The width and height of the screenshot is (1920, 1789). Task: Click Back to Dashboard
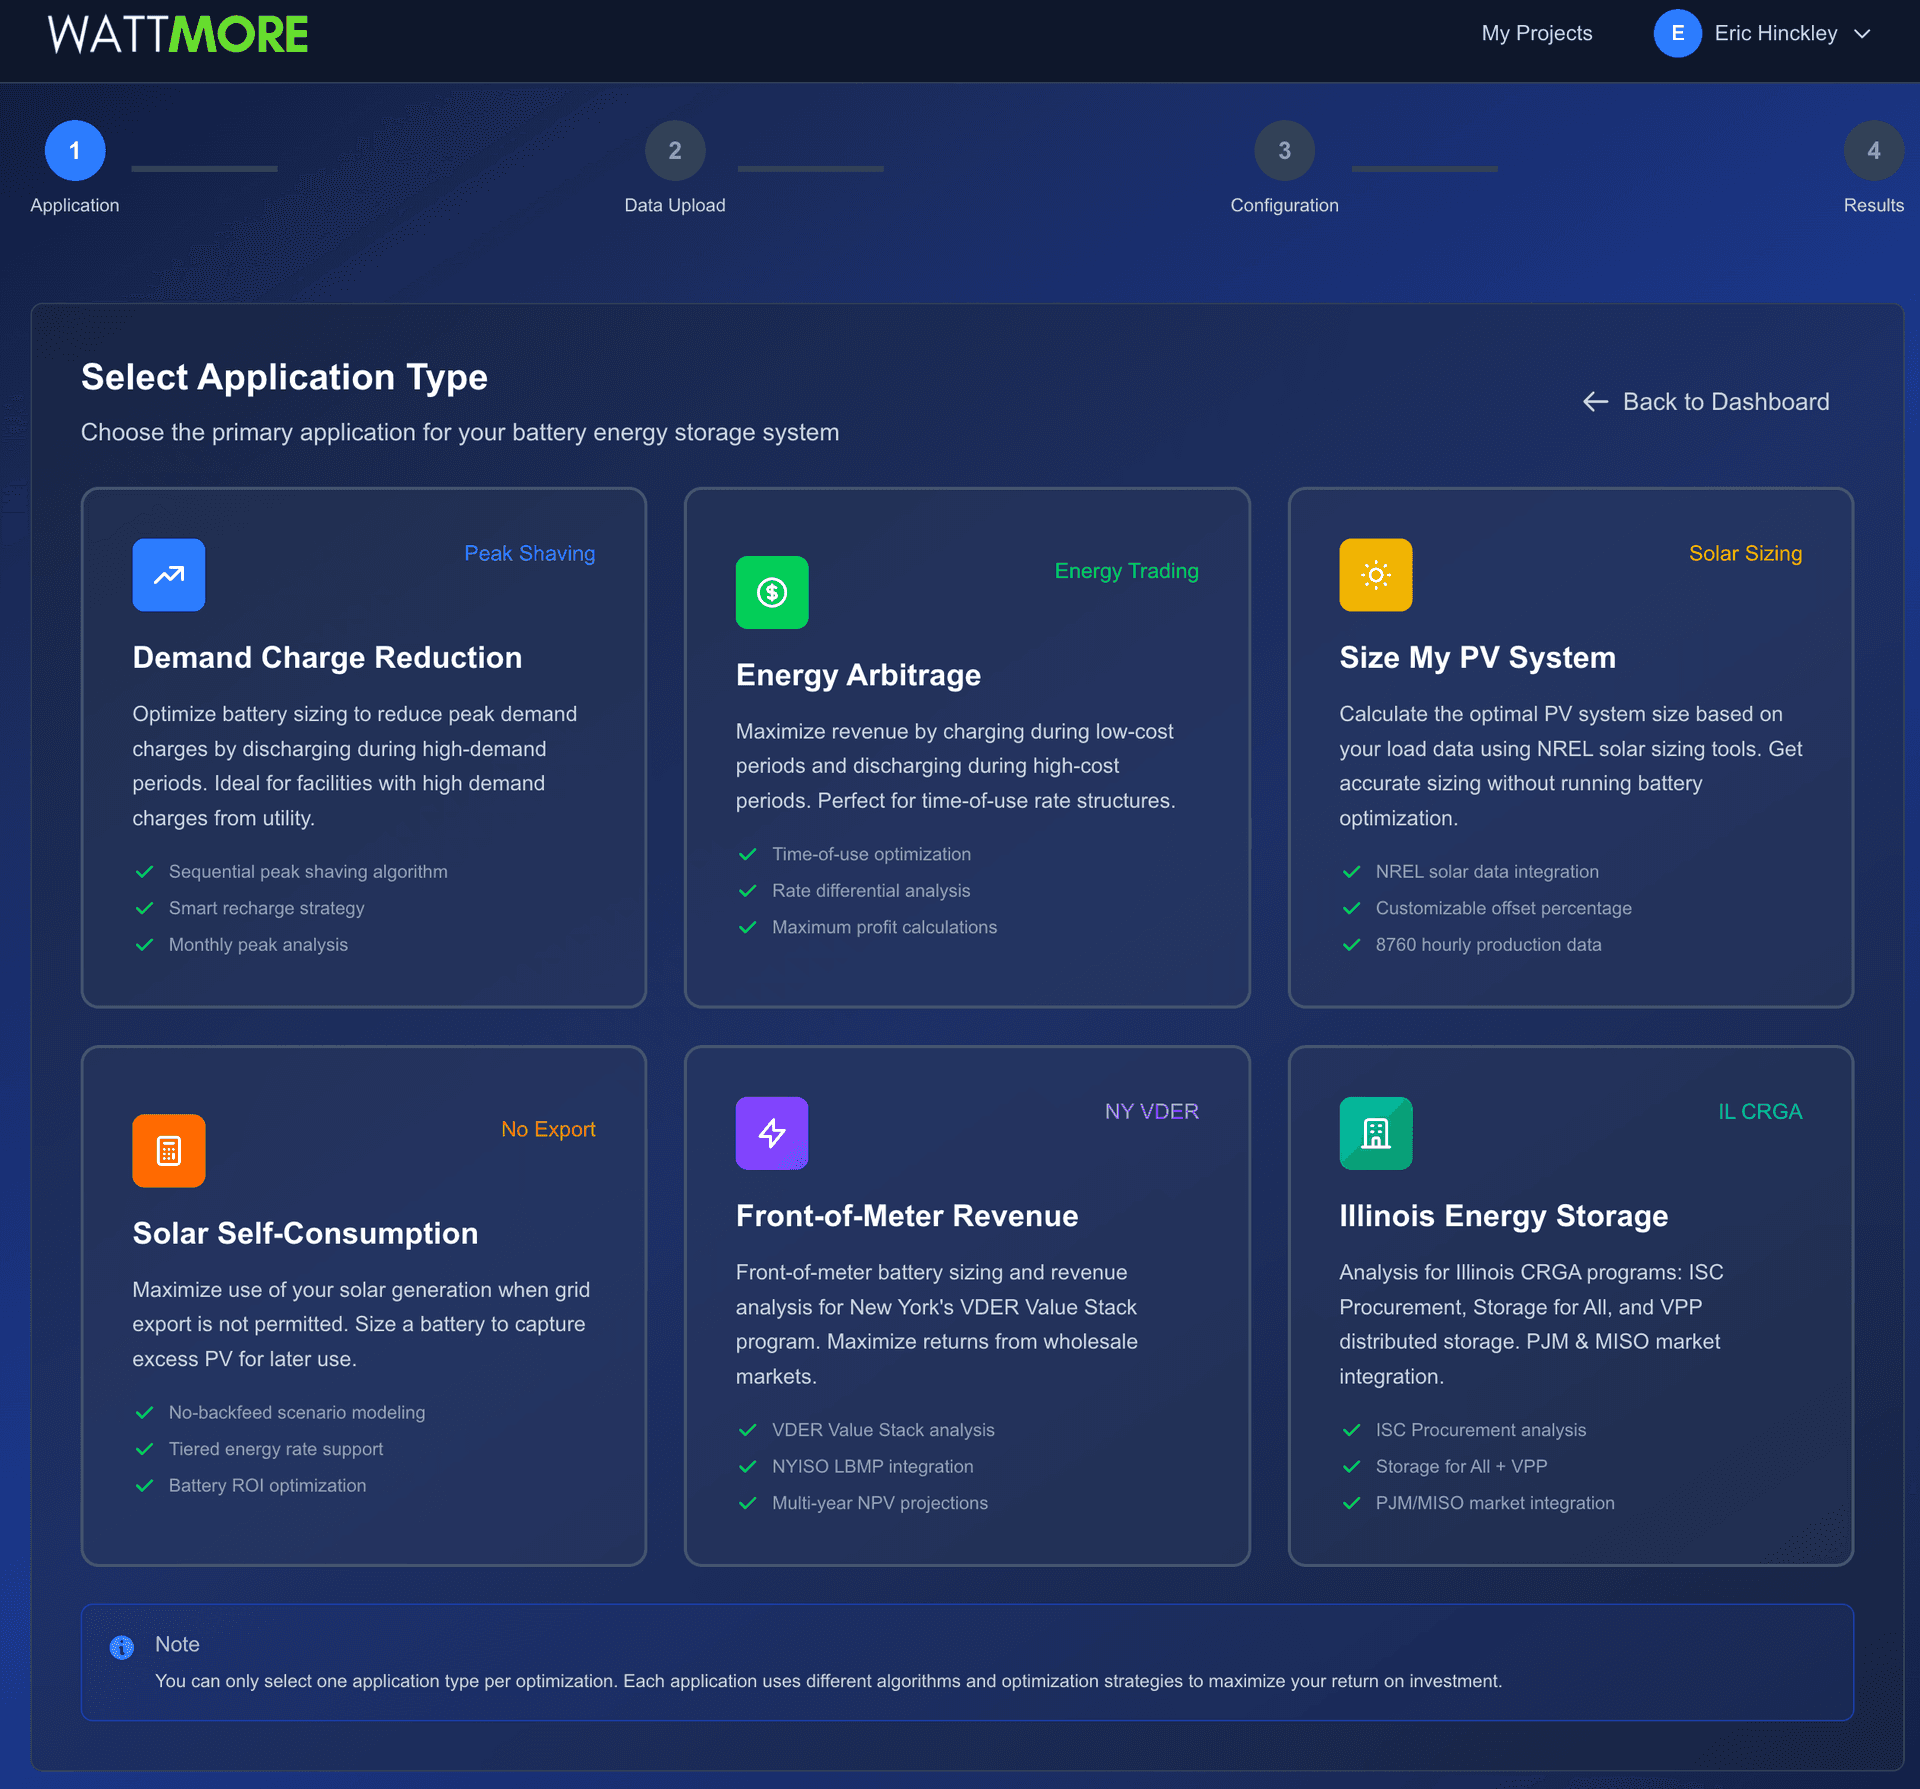(1725, 401)
